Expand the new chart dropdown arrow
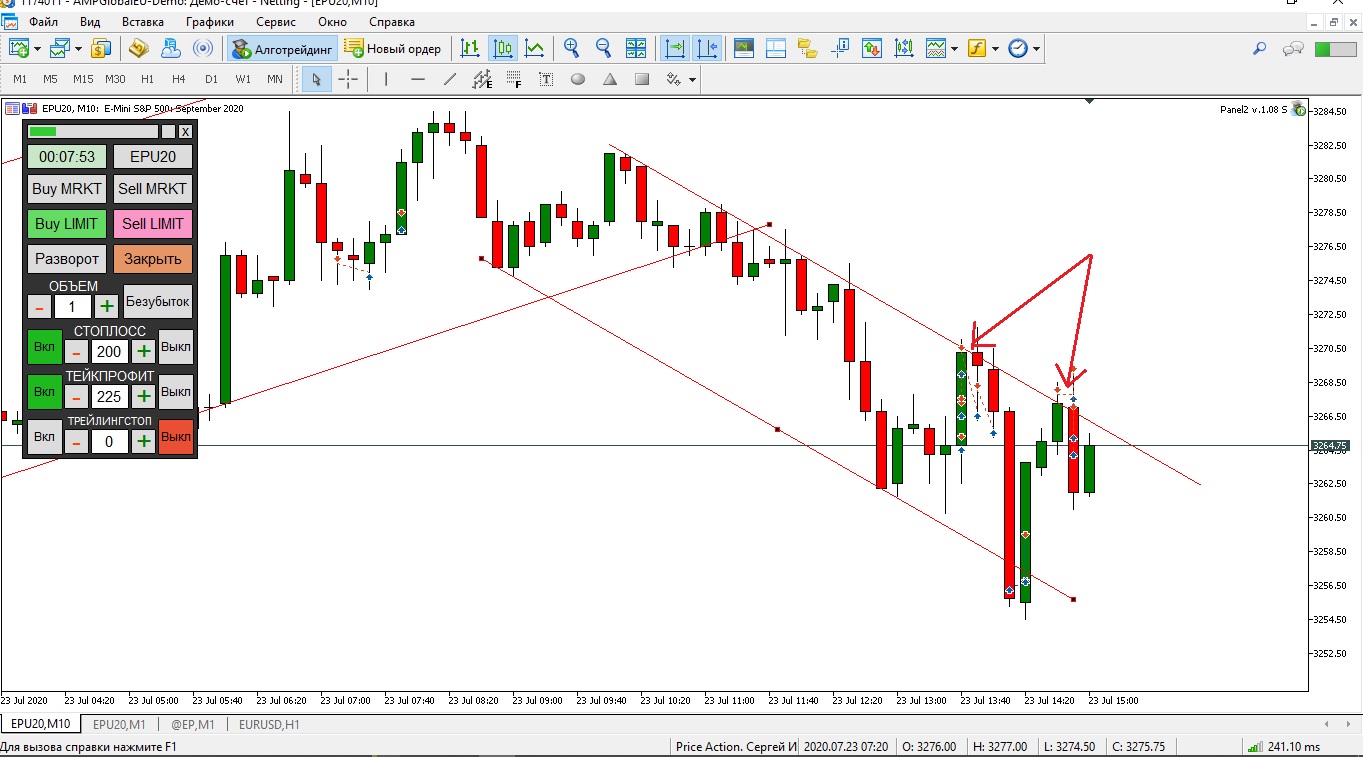1363x757 pixels. pyautogui.click(x=38, y=48)
